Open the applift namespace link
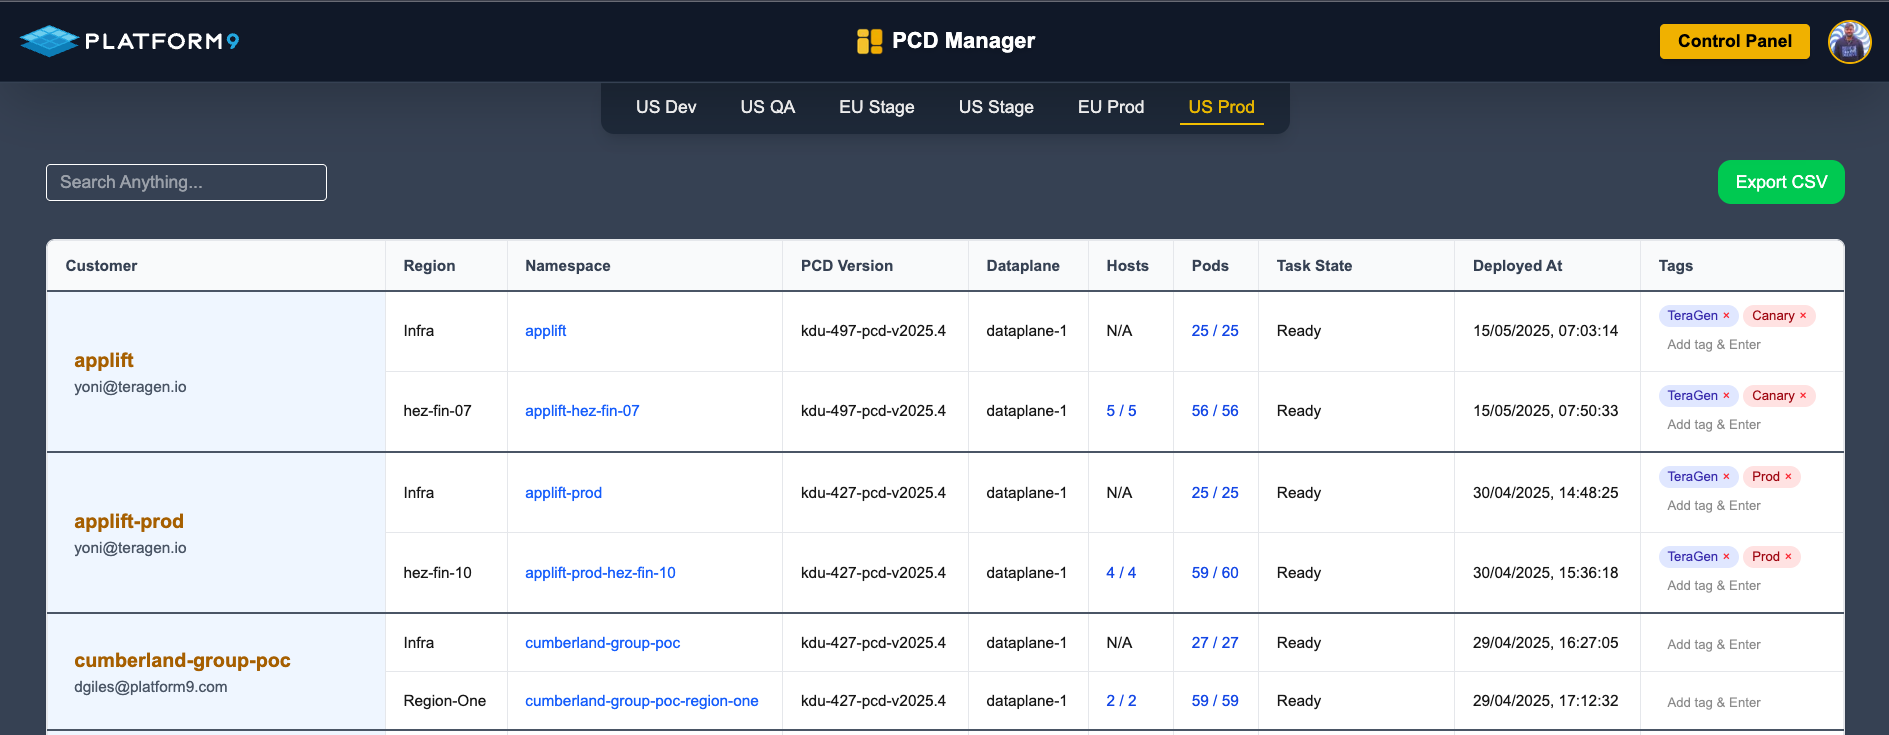The width and height of the screenshot is (1889, 735). click(545, 331)
